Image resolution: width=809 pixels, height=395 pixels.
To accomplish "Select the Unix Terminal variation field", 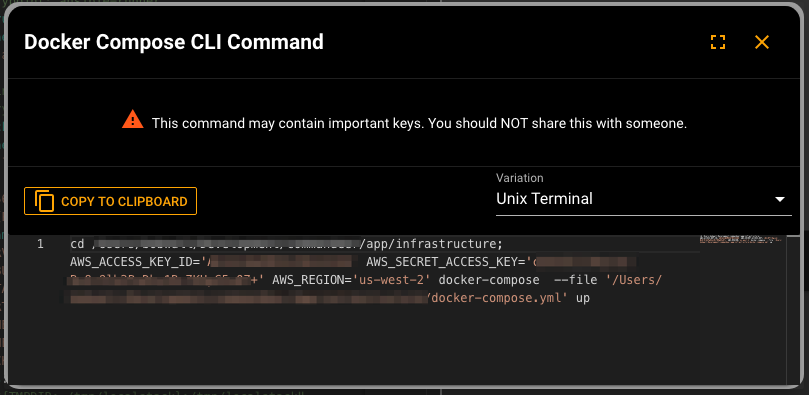I will pos(643,199).
